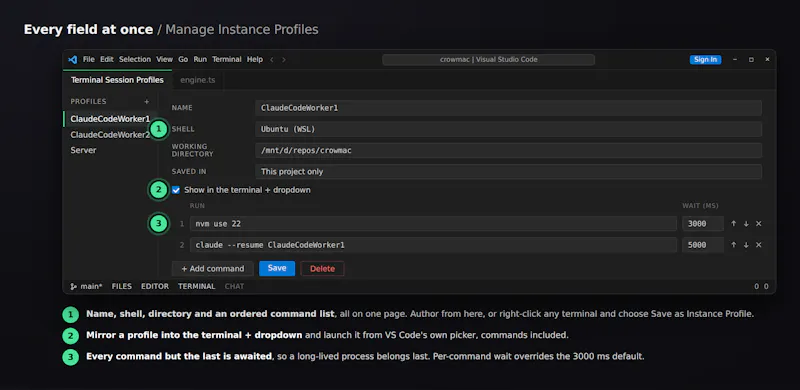Open the Edit menu
Image resolution: width=800 pixels, height=390 pixels.
[107, 59]
